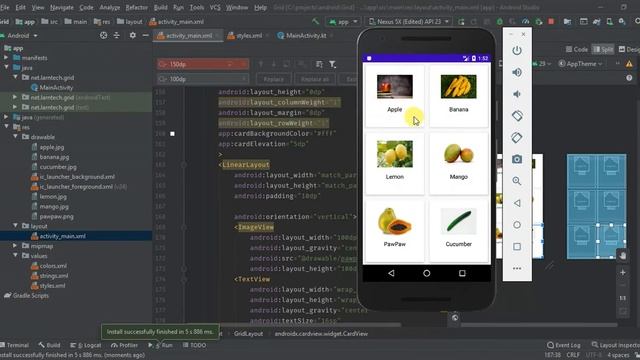Click the emulator Rotate Right icon
The image size is (640, 360).
[x=517, y=138]
